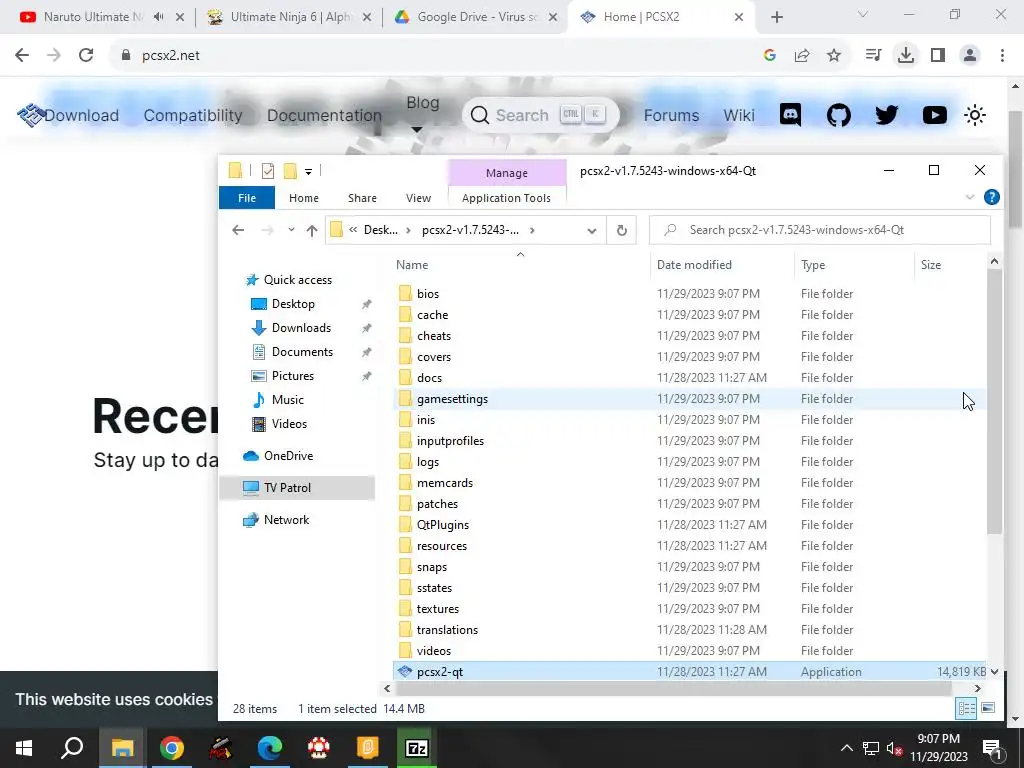Viewport: 1024px width, 768px height.
Task: Select Network in navigation pane
Action: pyautogui.click(x=286, y=520)
